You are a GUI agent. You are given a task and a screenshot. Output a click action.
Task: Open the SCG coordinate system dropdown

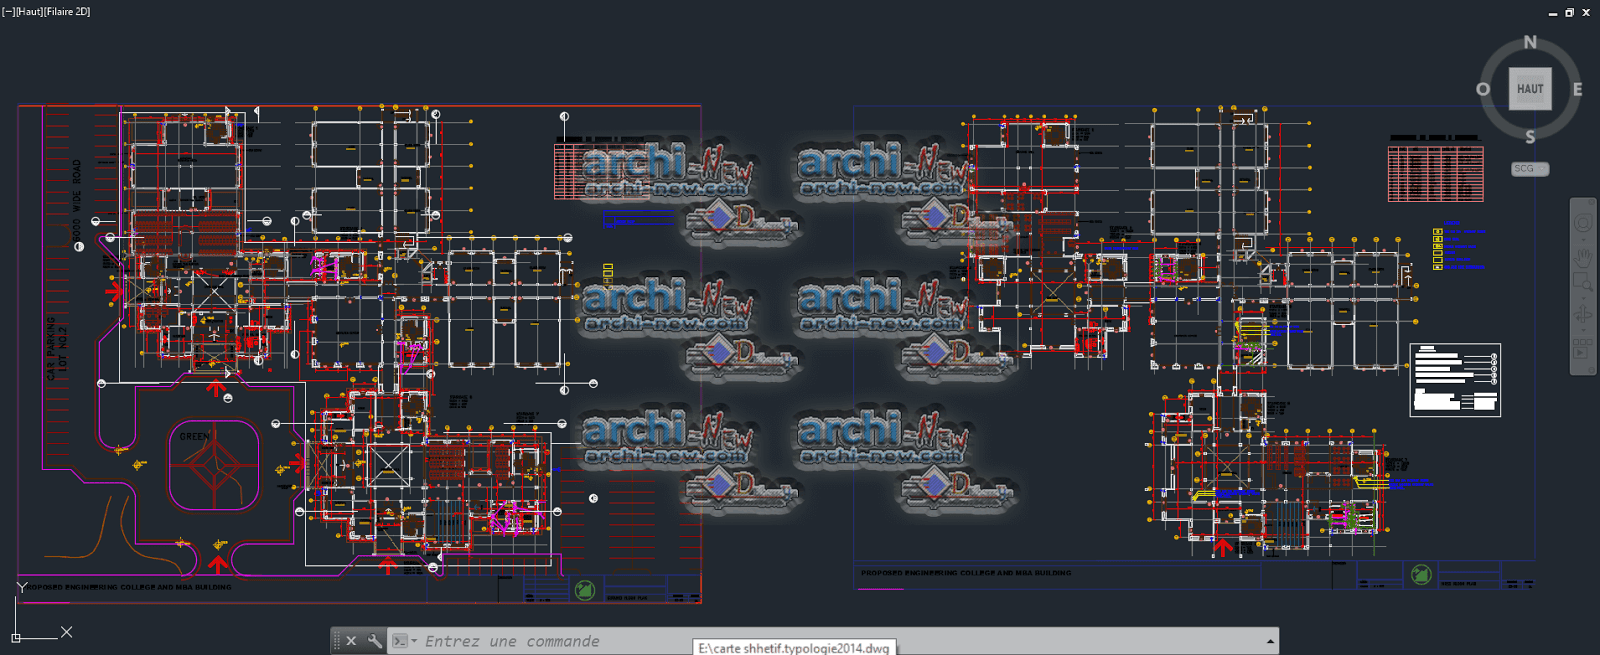click(x=1530, y=169)
